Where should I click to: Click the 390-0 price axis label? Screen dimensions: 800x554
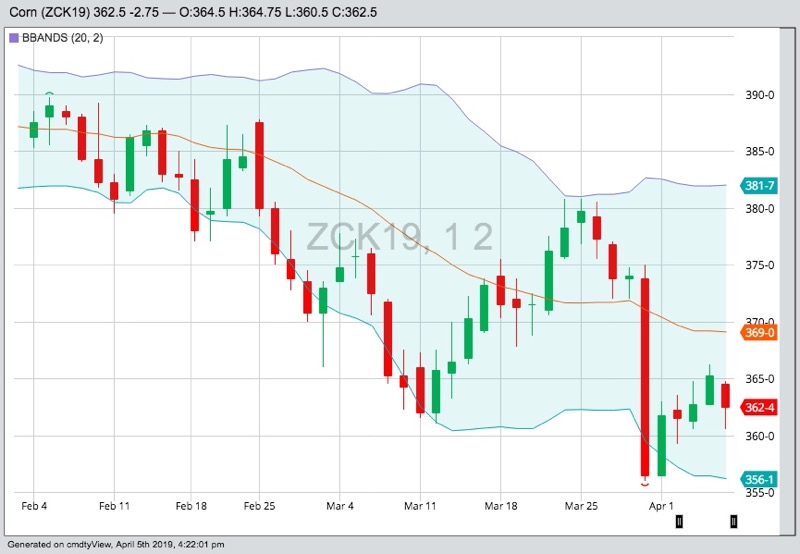tap(762, 95)
